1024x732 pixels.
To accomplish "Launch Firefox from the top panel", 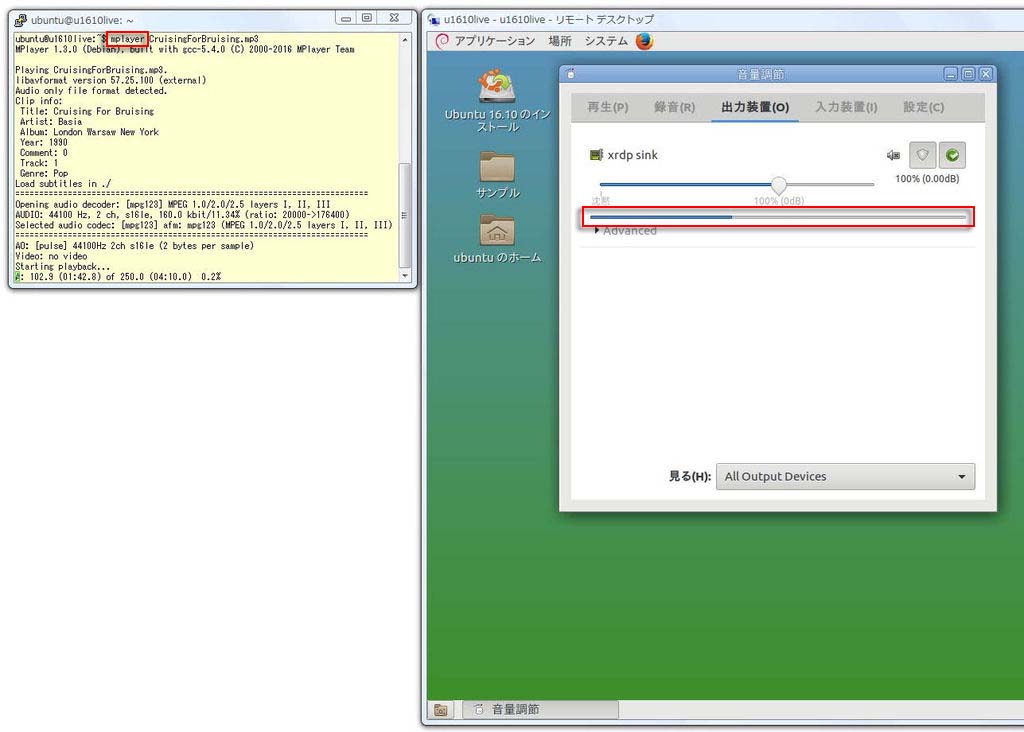I will (645, 41).
